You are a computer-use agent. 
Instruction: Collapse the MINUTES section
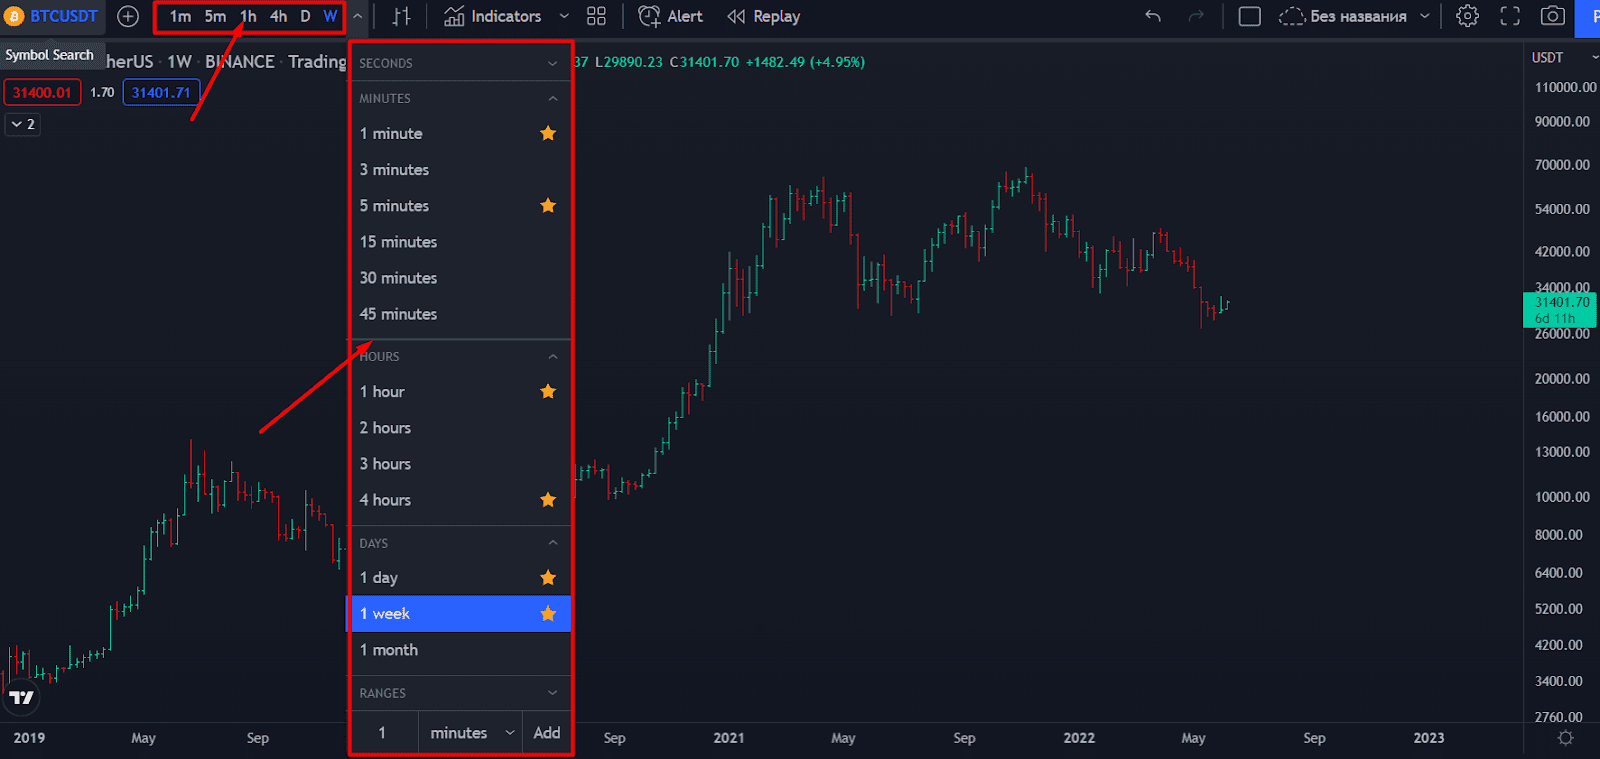(460, 98)
